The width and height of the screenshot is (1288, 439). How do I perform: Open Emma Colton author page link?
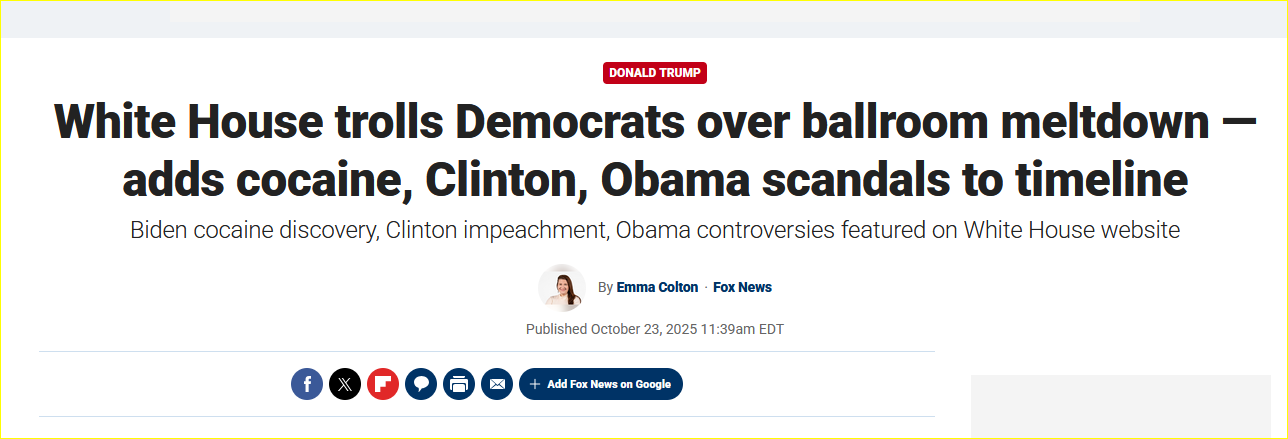click(655, 287)
